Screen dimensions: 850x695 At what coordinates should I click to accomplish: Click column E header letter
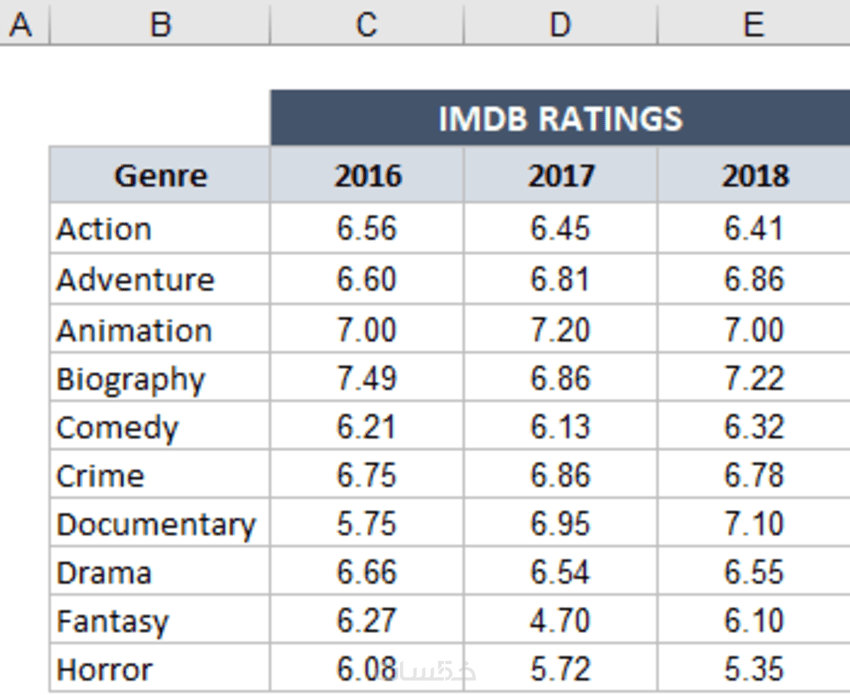tap(753, 22)
